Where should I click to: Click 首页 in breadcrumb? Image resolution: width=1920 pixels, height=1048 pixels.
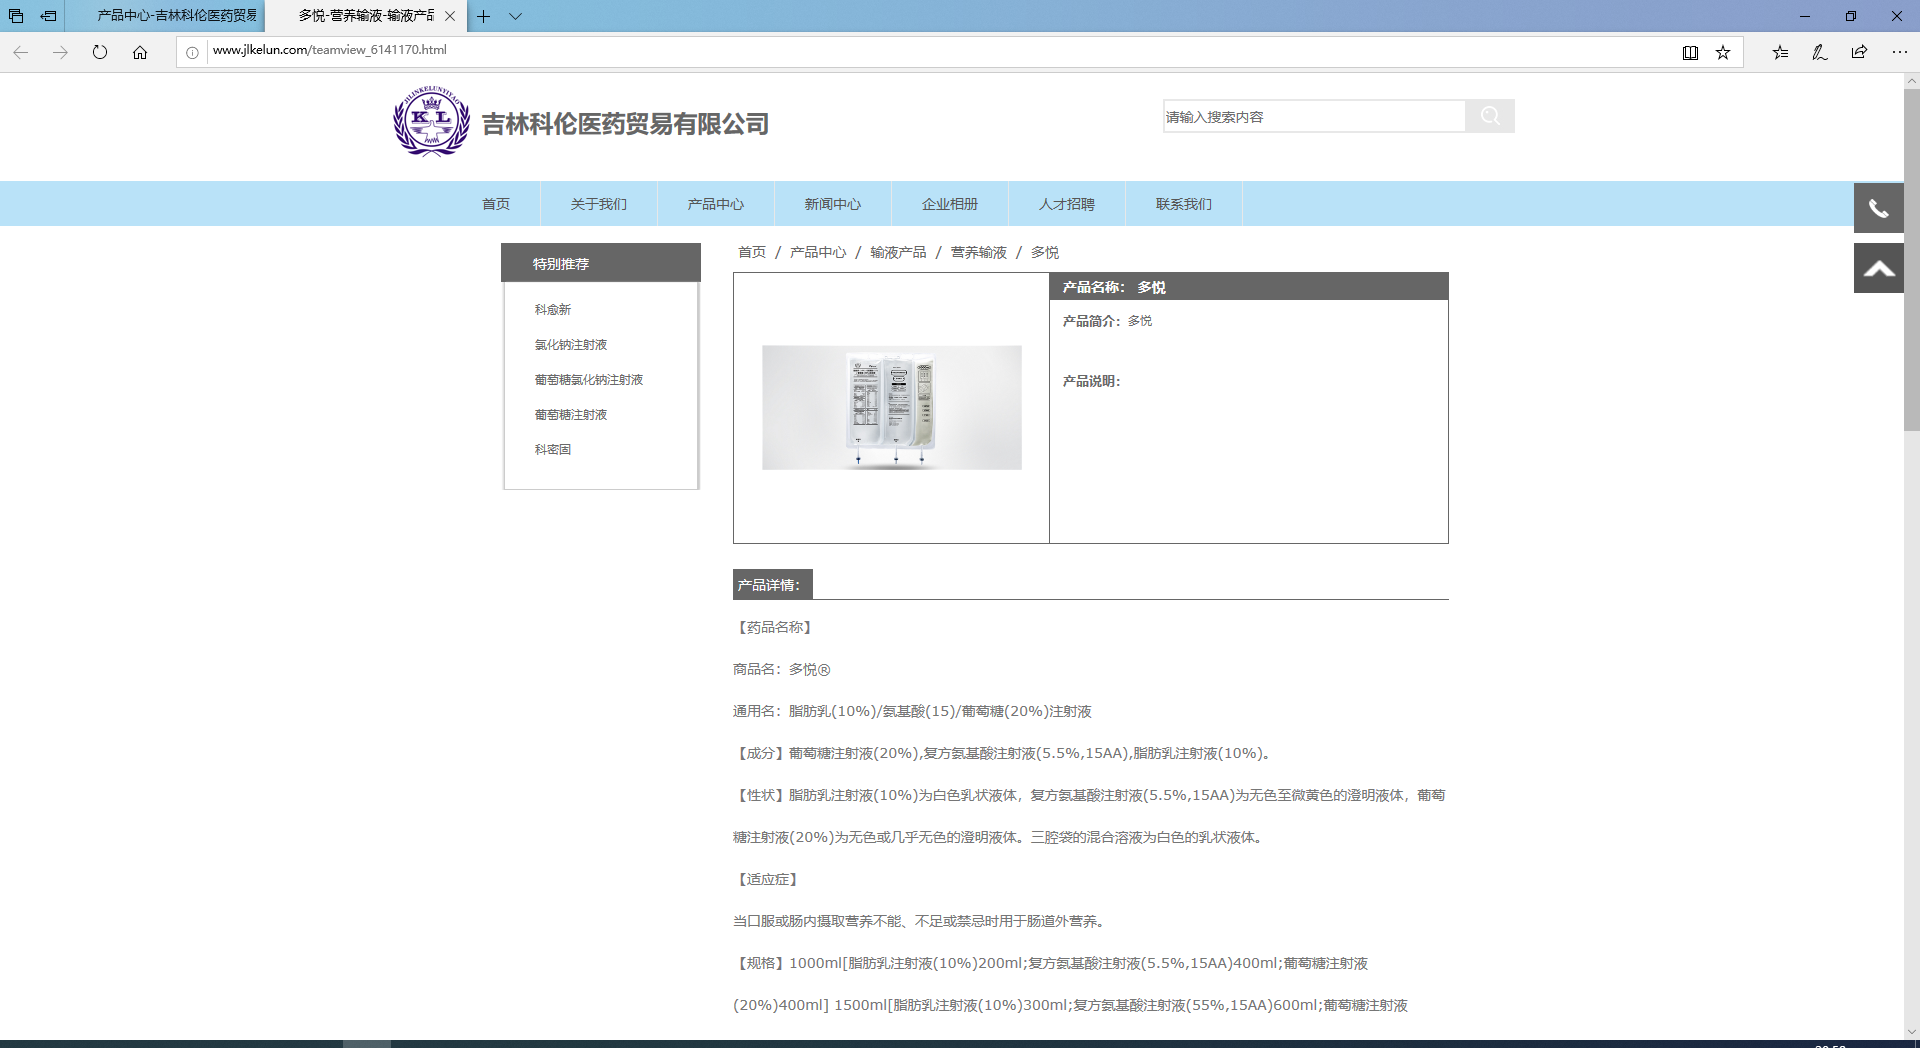[752, 252]
